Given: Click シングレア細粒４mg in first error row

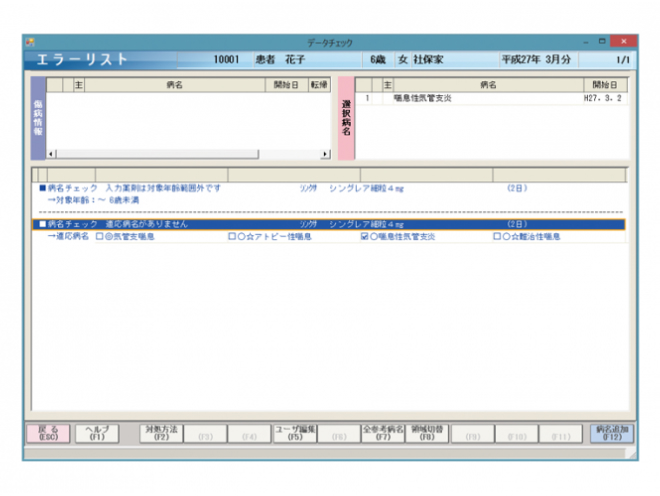Looking at the screenshot, I should point(366,188).
